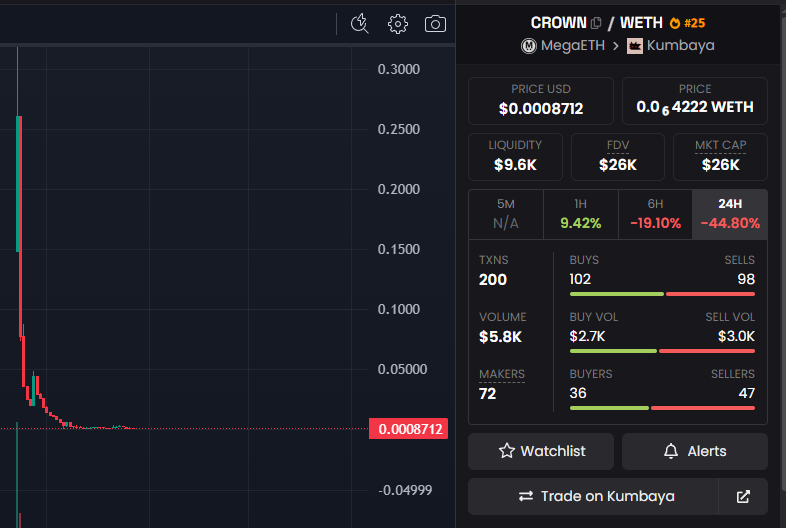The height and width of the screenshot is (528, 786).
Task: Click the -0.04999 price axis label
Action: click(x=405, y=490)
